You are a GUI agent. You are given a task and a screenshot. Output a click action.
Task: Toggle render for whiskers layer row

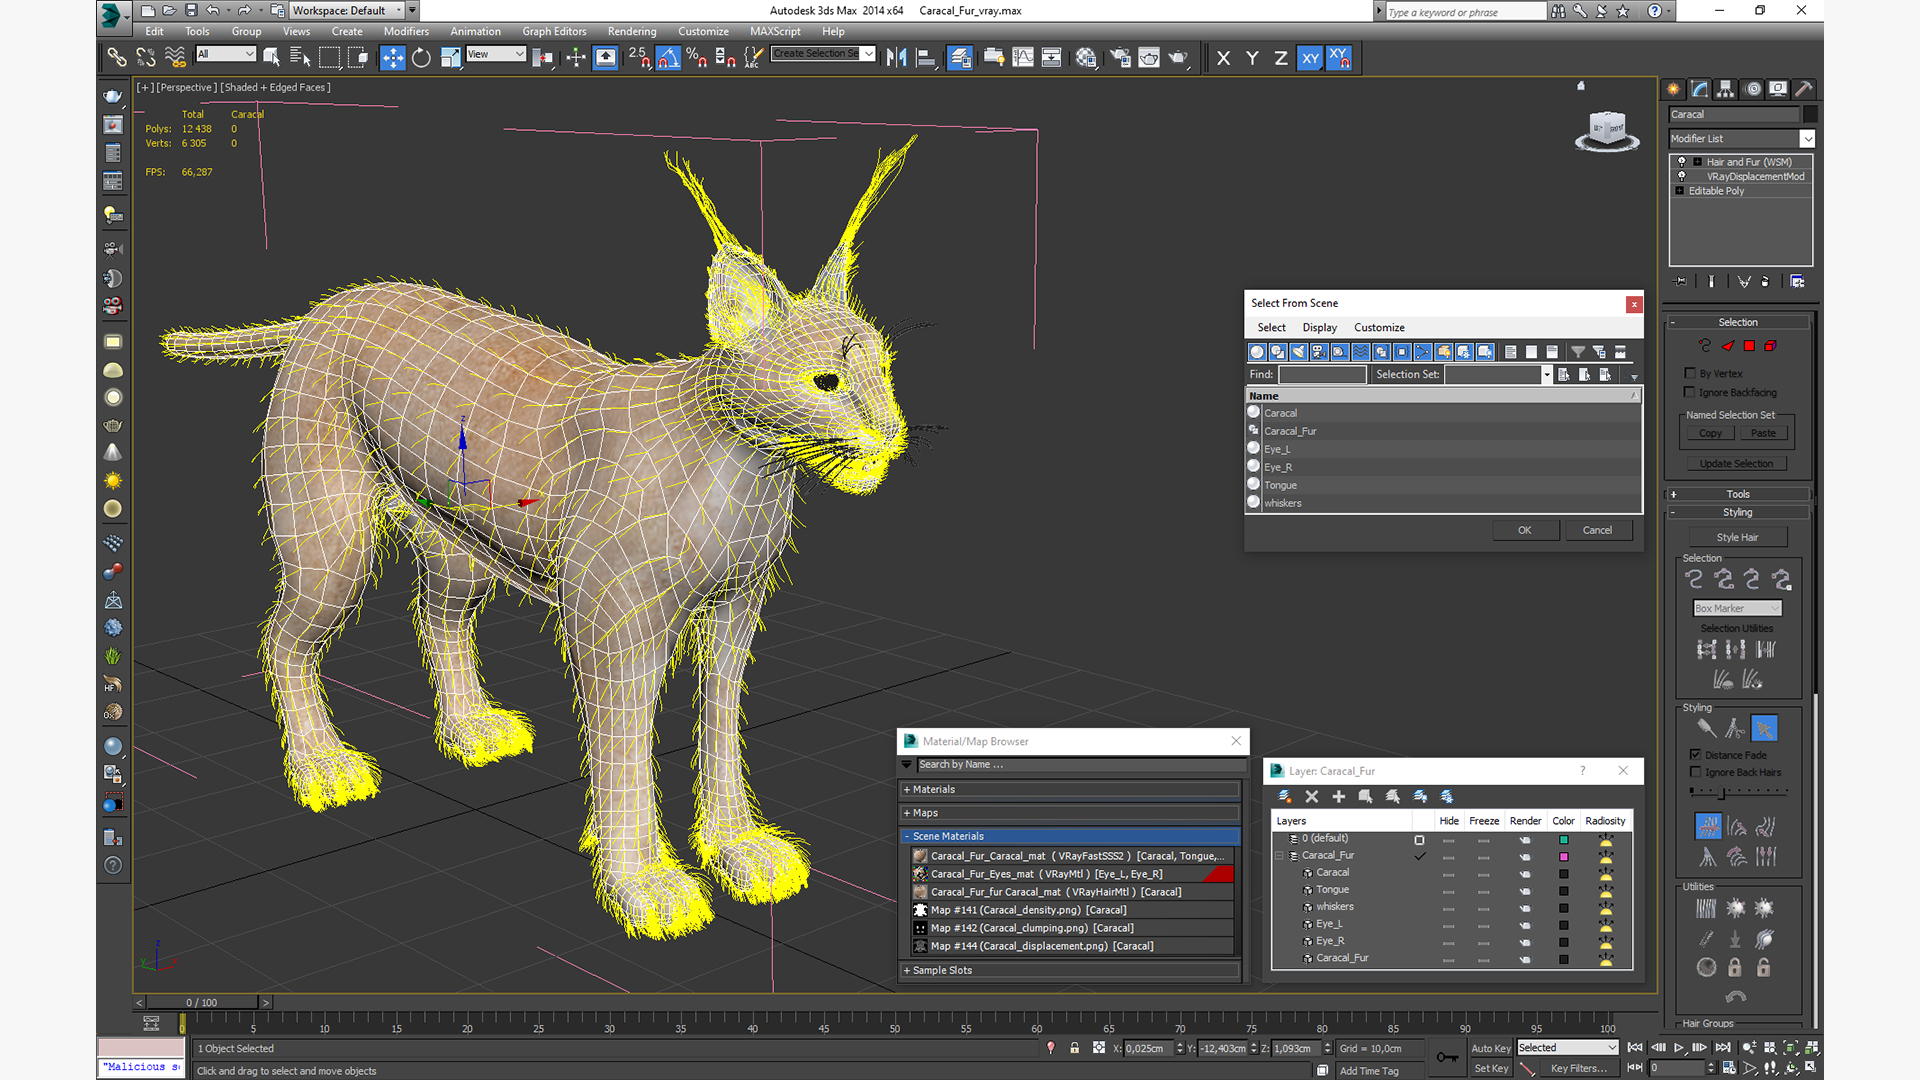point(1525,907)
